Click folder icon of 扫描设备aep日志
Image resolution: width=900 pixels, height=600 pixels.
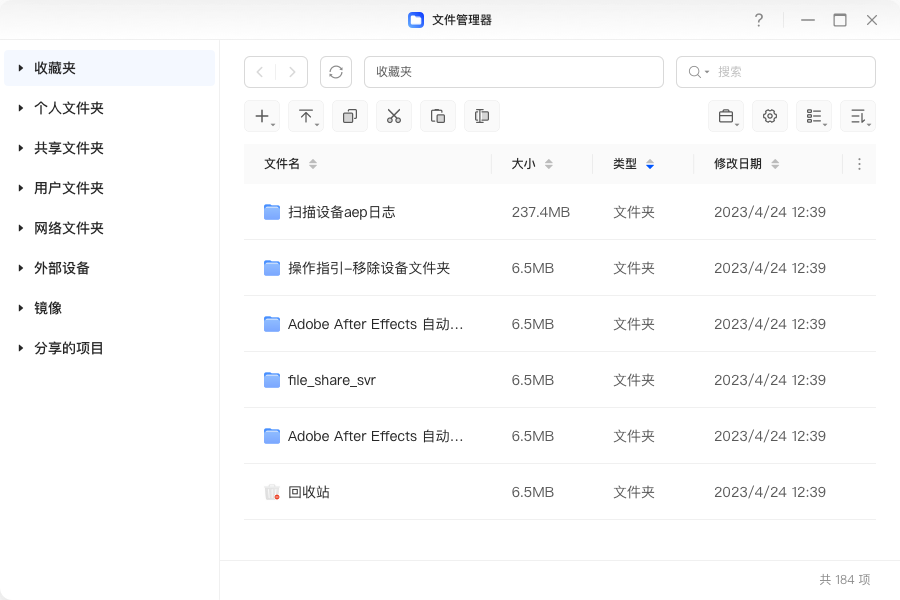(x=271, y=212)
